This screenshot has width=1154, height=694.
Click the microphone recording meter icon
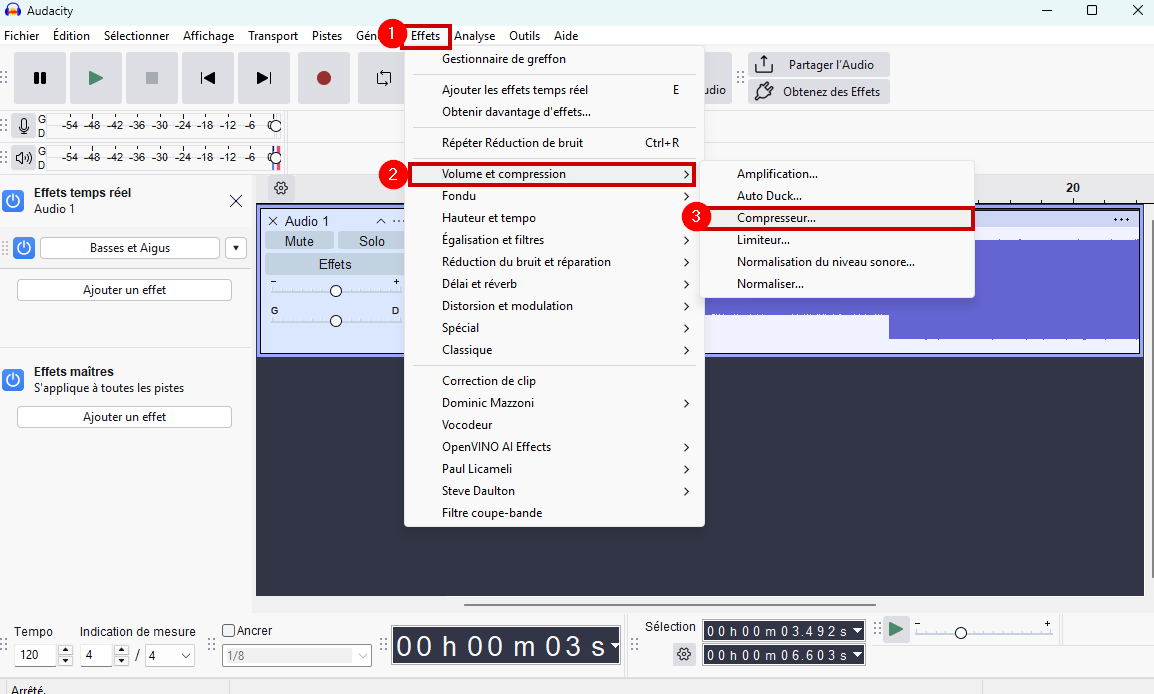24,126
